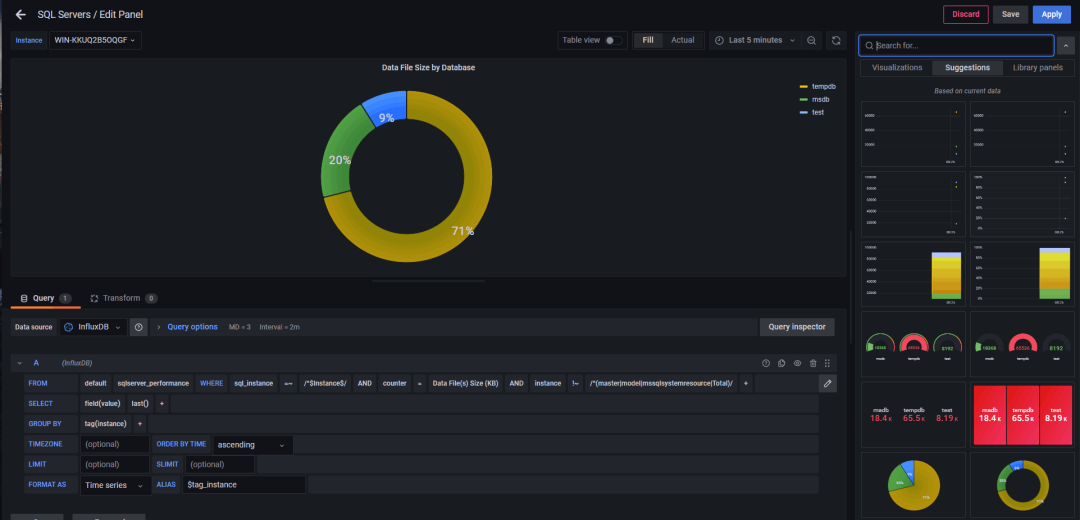Open the Visualizations tab

click(897, 67)
